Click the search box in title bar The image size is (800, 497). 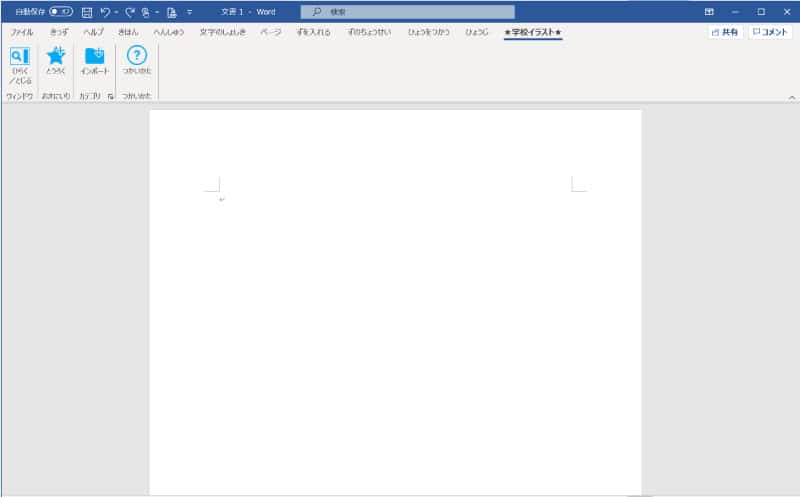coord(407,12)
